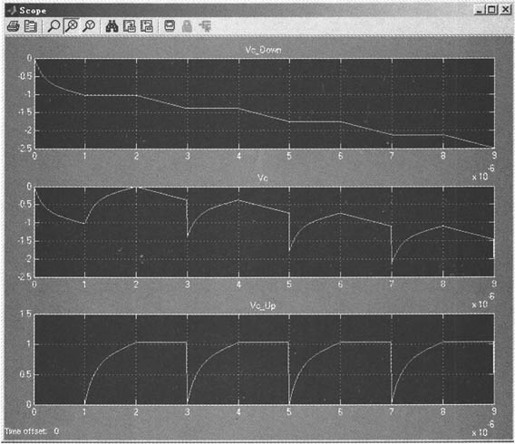Click Restore saved axes settings icon

tap(147, 26)
